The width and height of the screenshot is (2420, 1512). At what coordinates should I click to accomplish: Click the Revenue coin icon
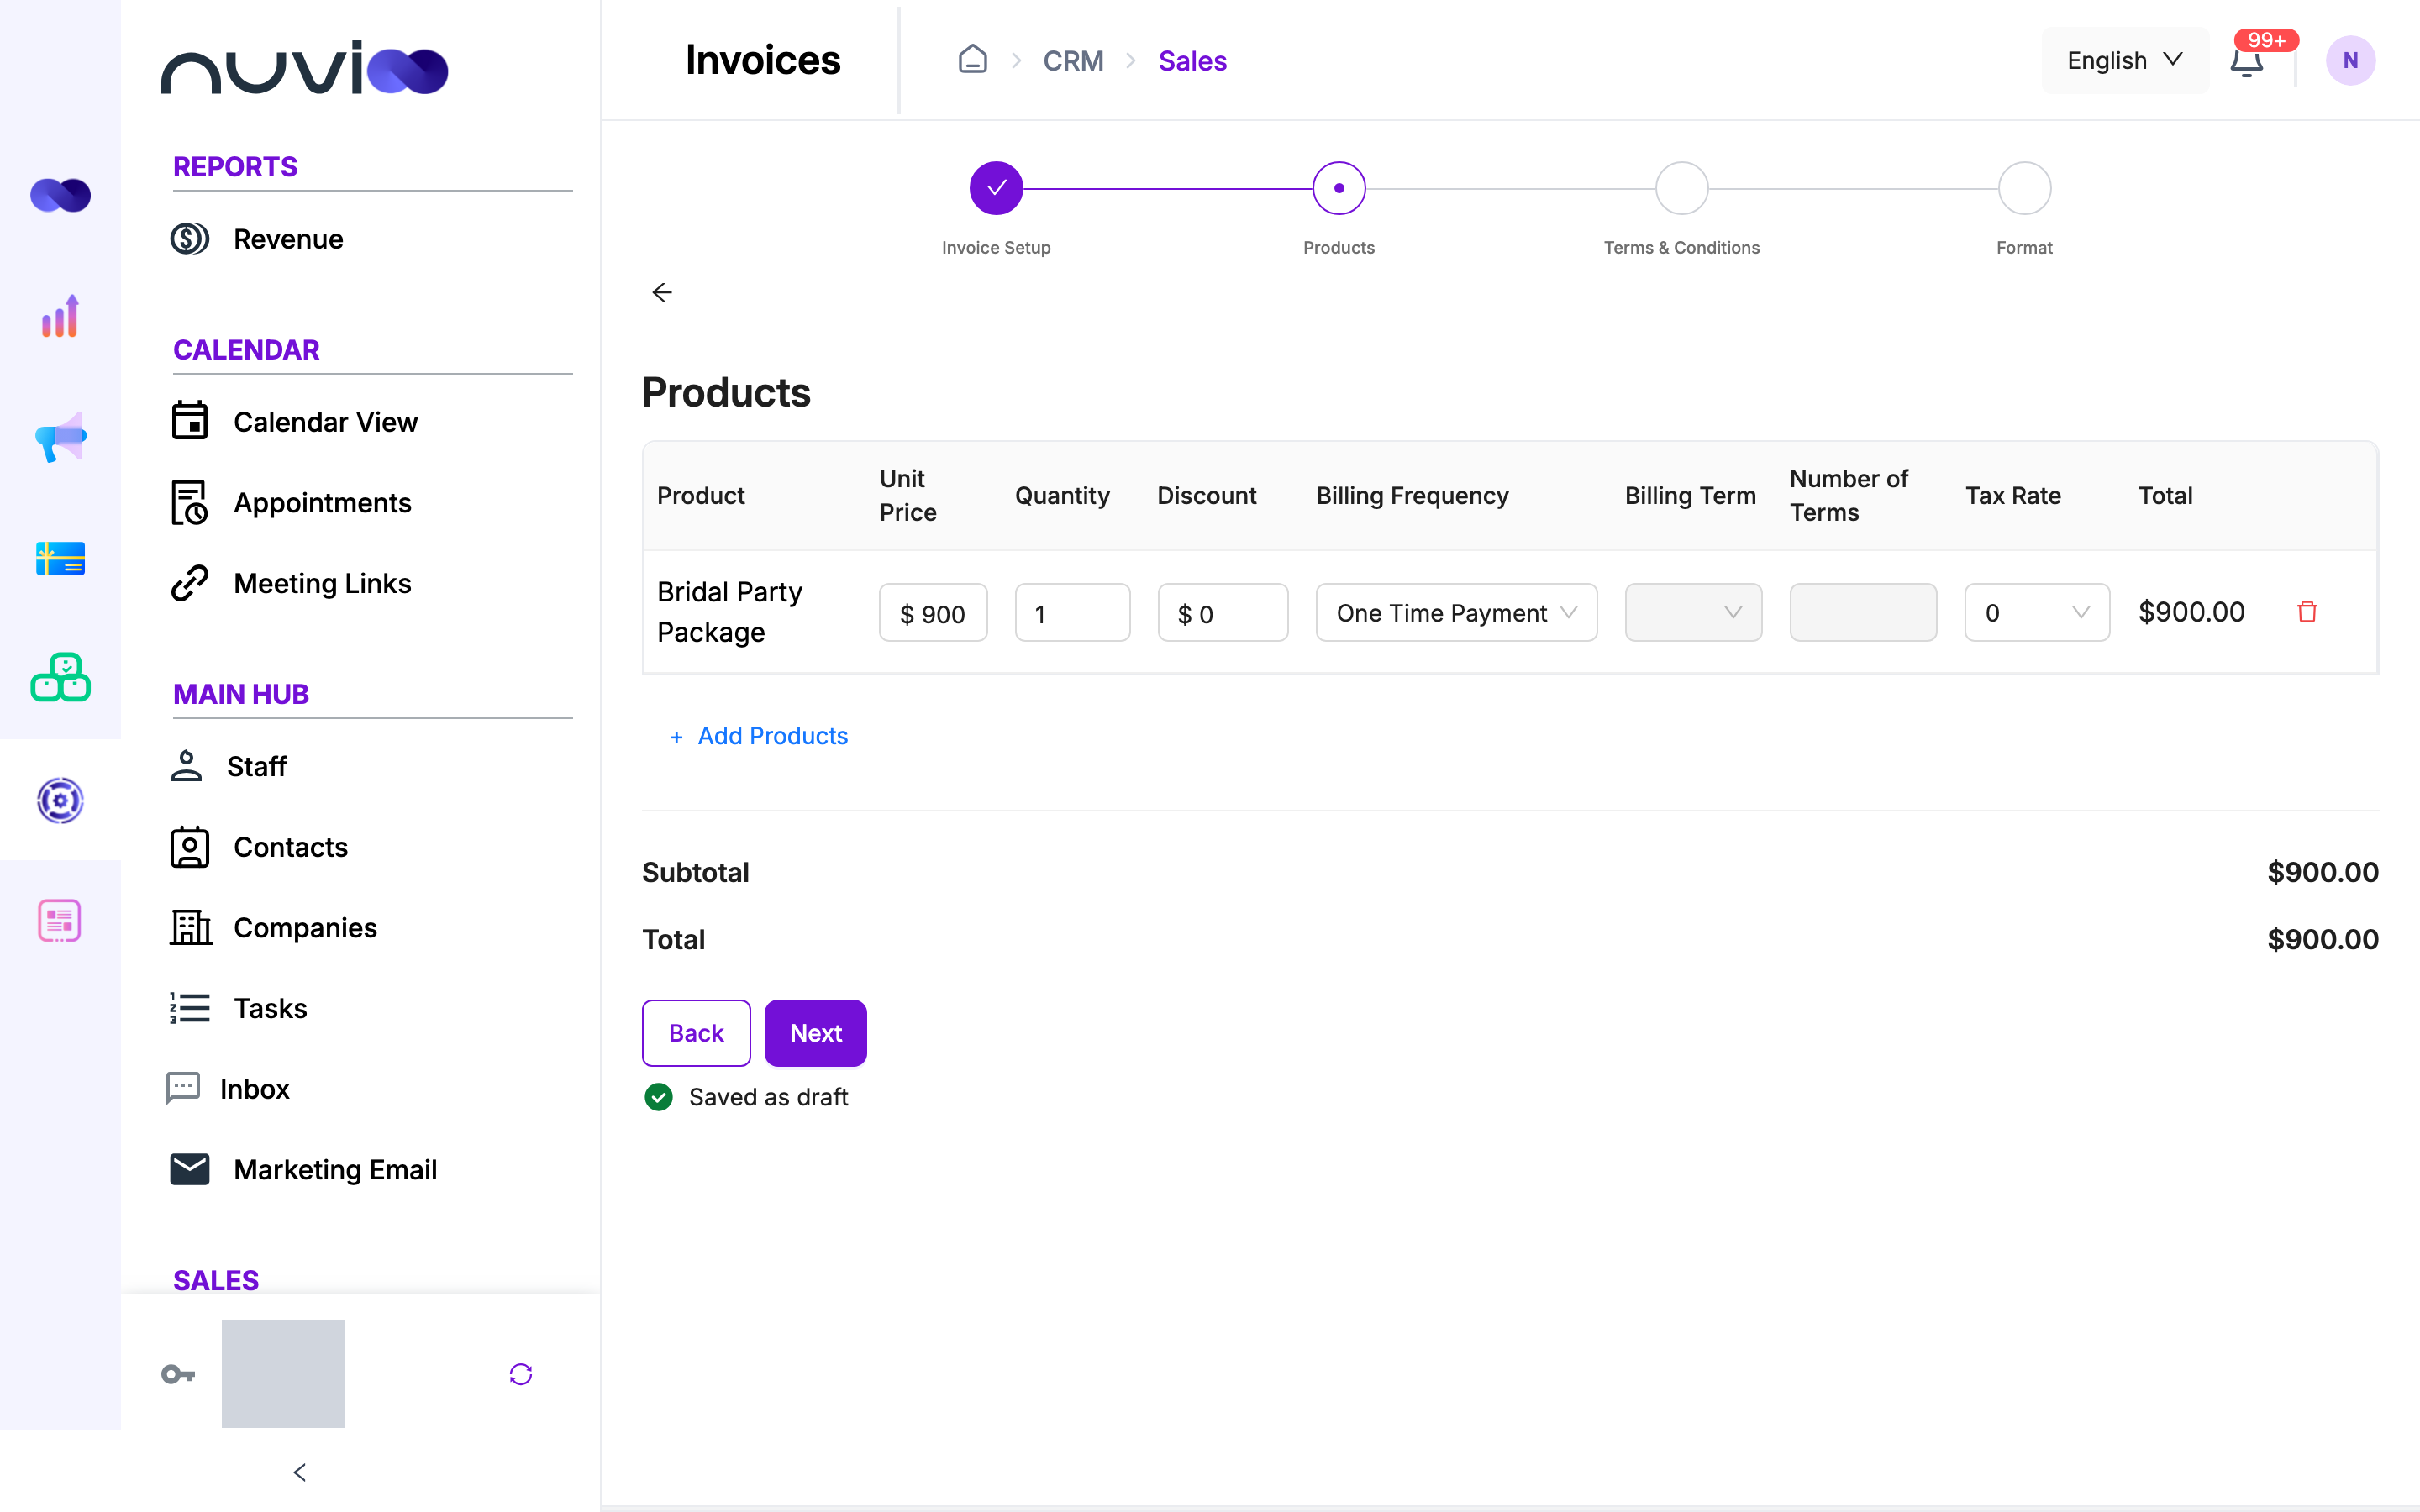point(189,239)
